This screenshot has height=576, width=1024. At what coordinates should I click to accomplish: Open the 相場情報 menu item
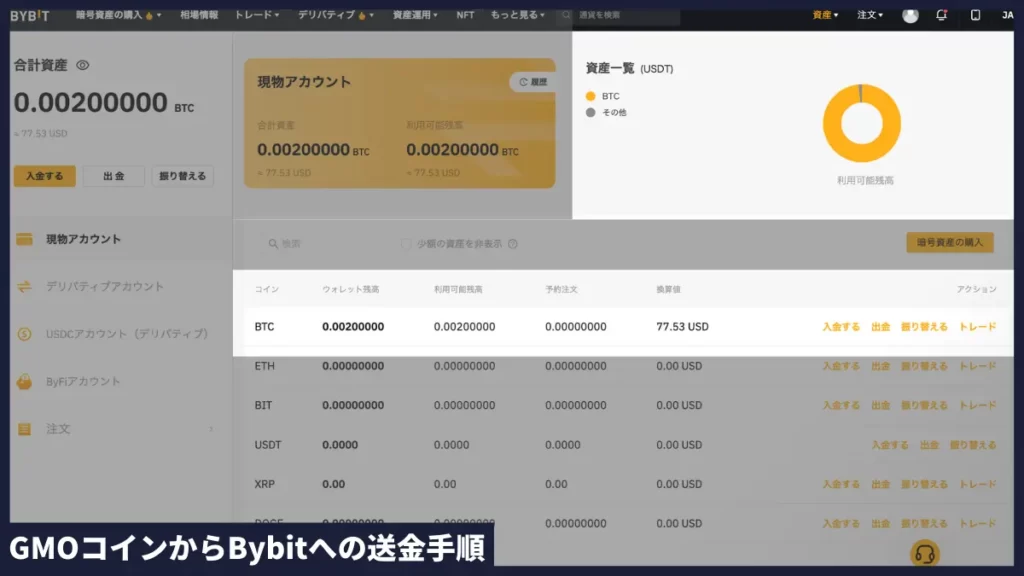click(199, 15)
